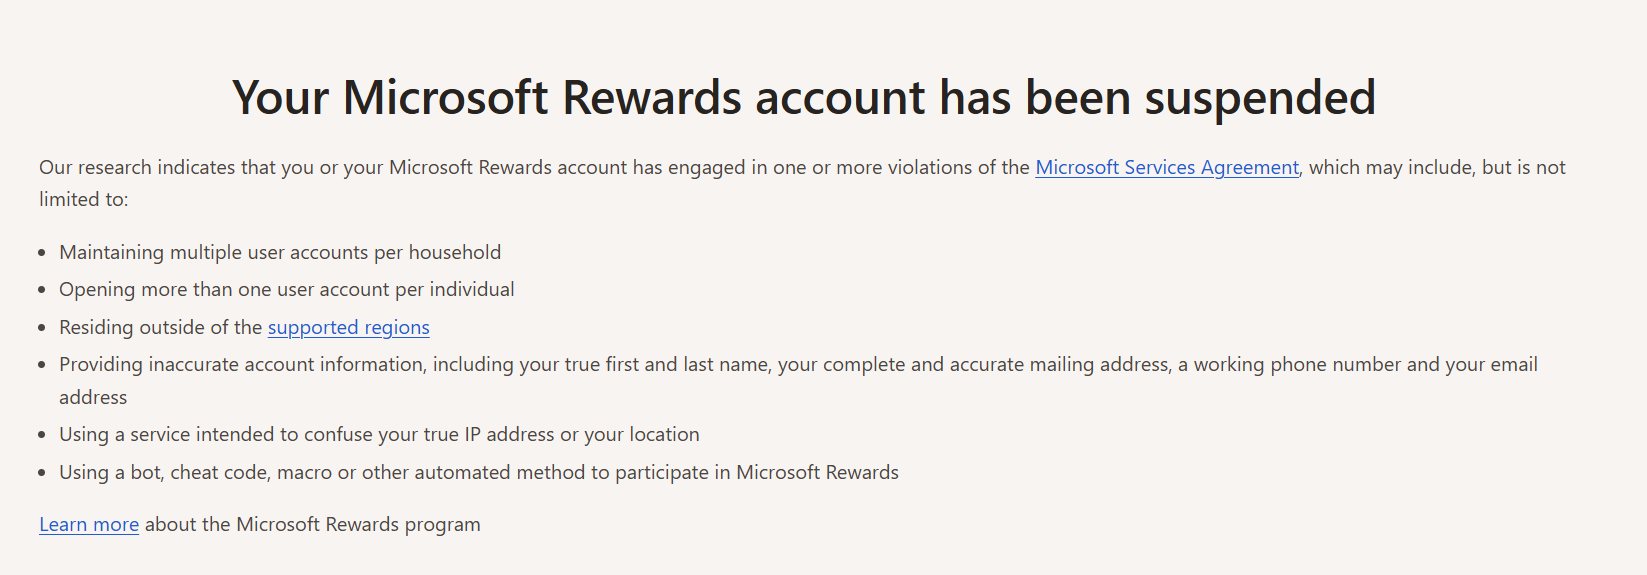Click the bullet dot before 'Opening more than'
Image resolution: width=1647 pixels, height=575 pixels.
[42, 290]
